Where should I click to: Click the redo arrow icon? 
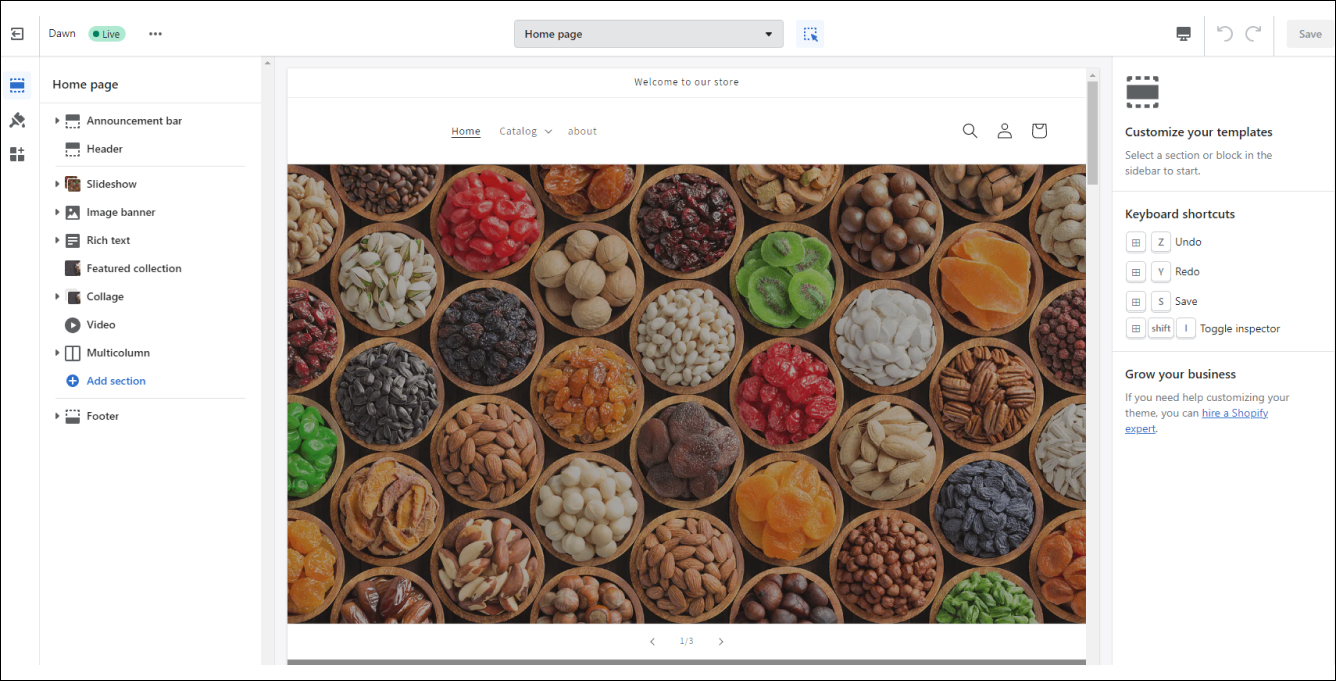pyautogui.click(x=1253, y=33)
